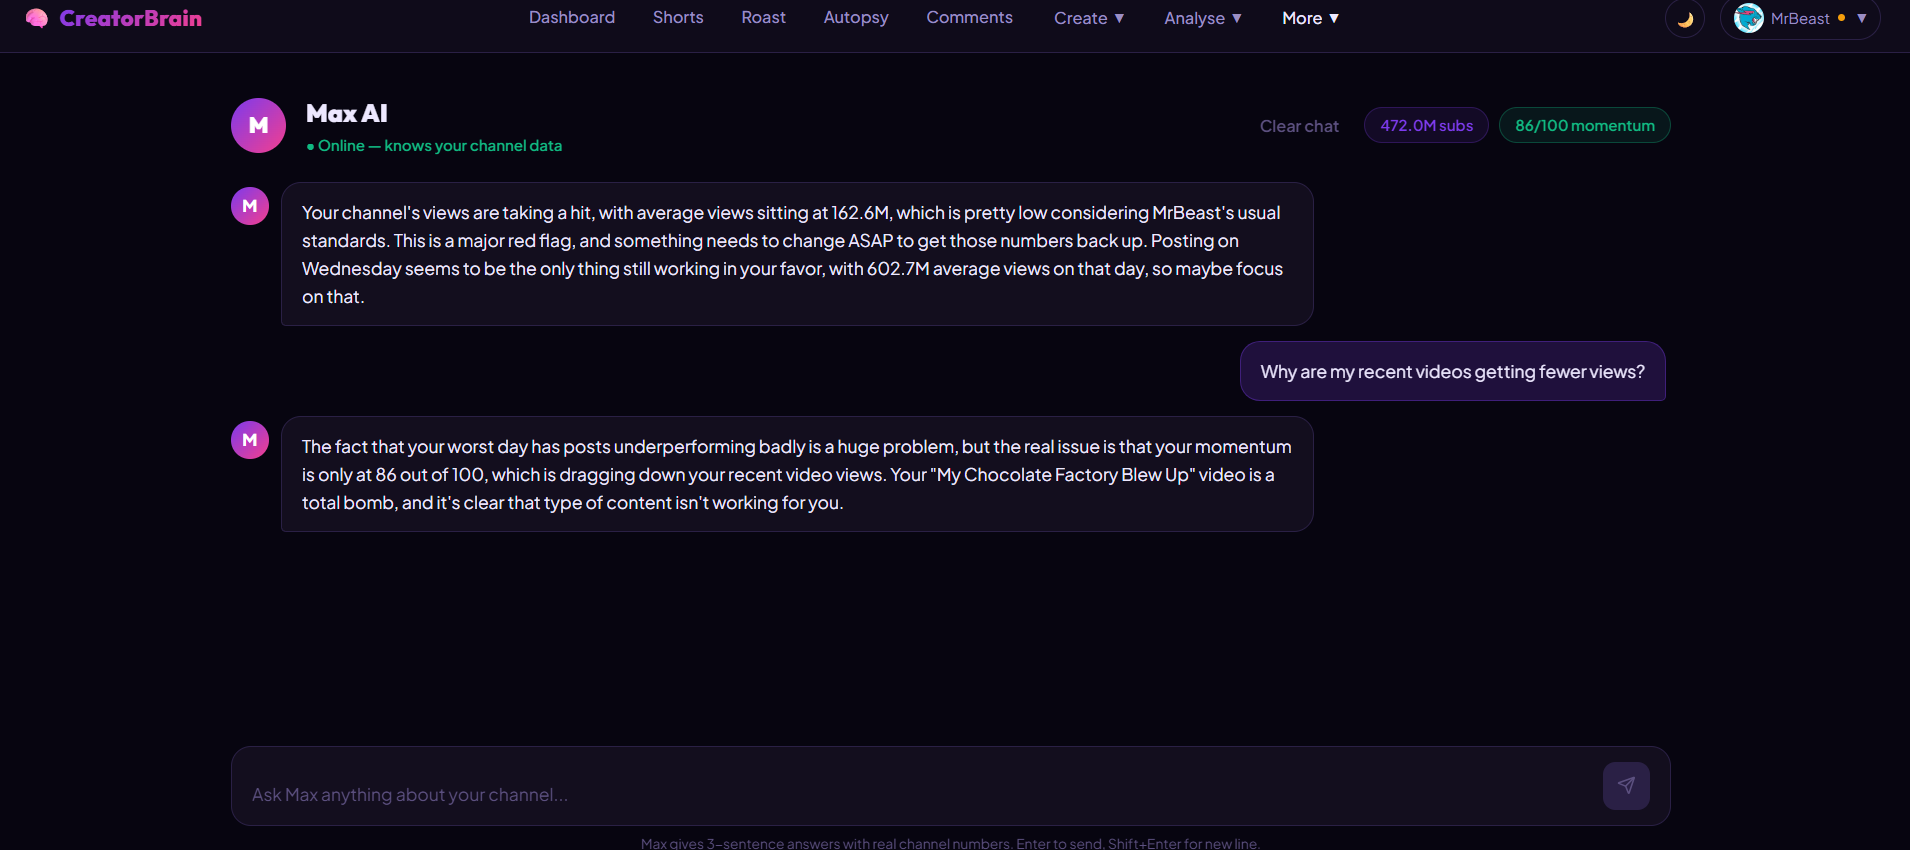
Task: Open the MrBeast account dropdown arrow
Action: point(1862,18)
